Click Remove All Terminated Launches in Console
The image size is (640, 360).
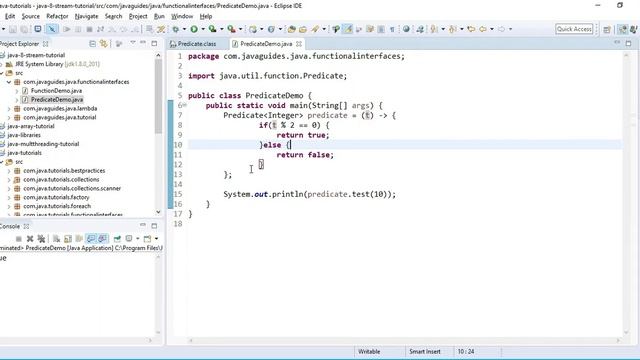tap(41, 239)
